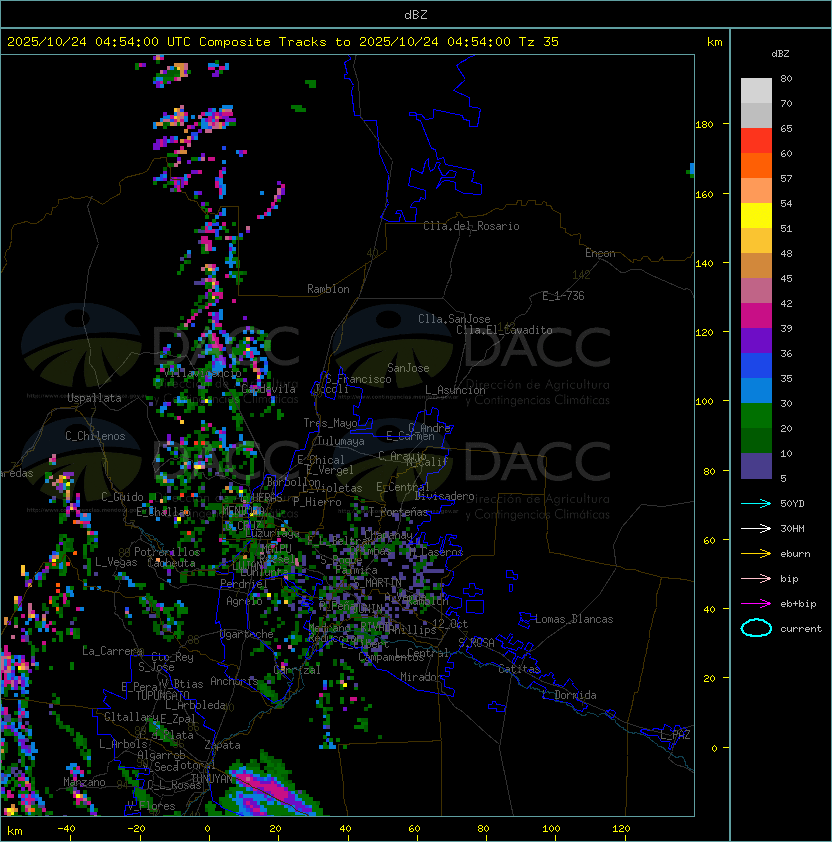832x842 pixels.
Task: Click the 'Tulumaya' place label
Action: click(x=341, y=441)
